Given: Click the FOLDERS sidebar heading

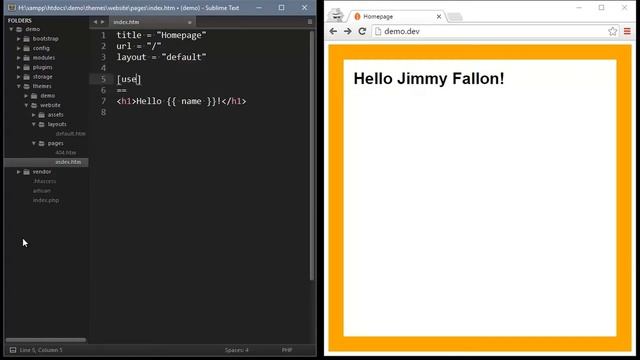Looking at the screenshot, I should click(20, 20).
